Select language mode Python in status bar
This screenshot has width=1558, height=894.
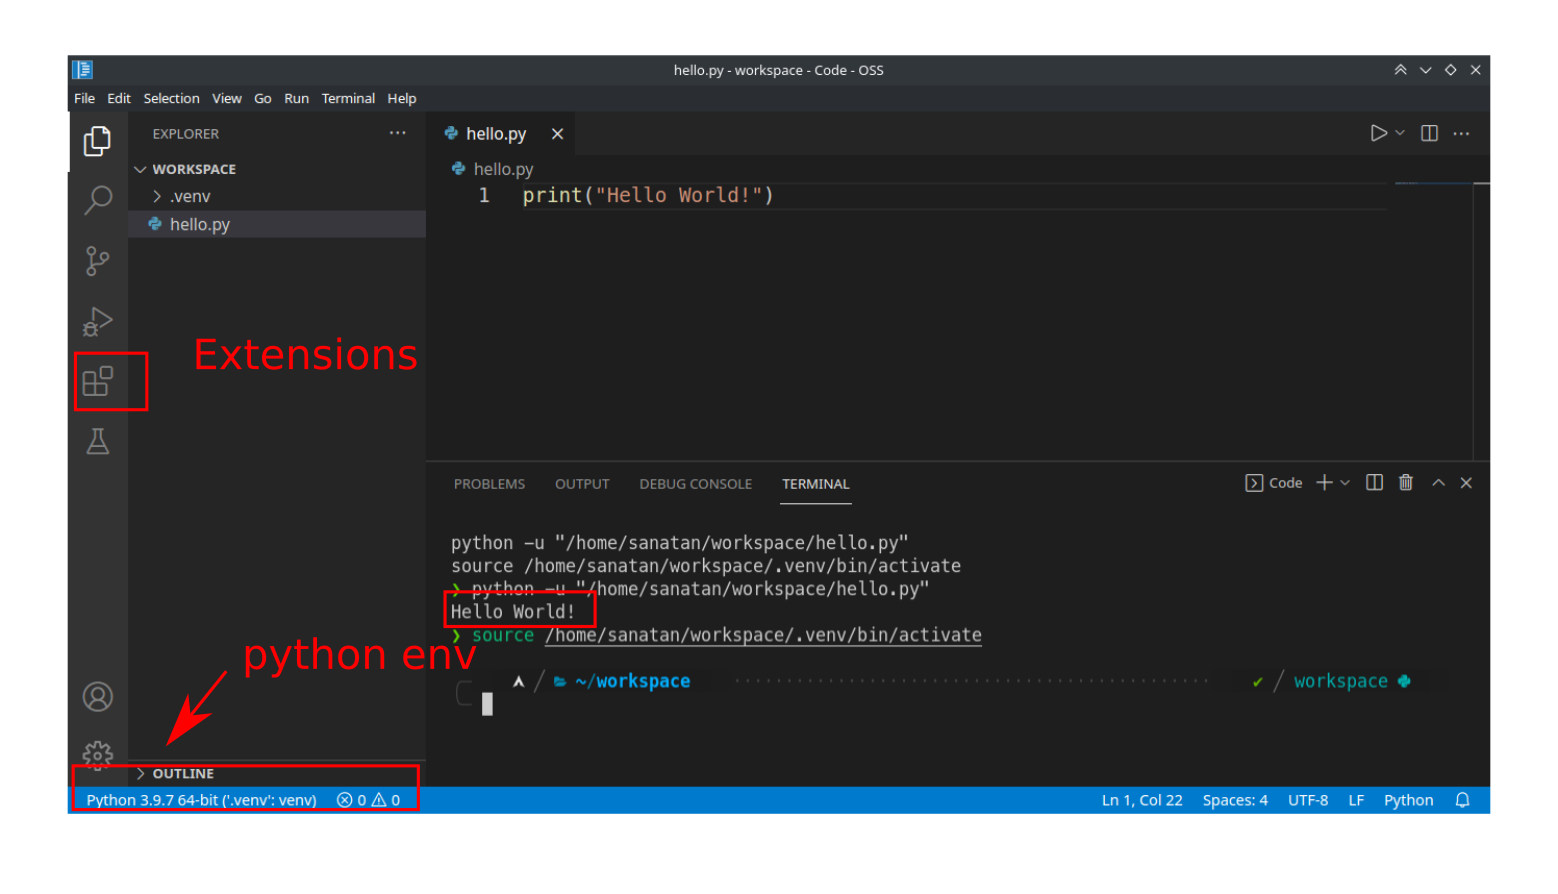tap(1408, 800)
